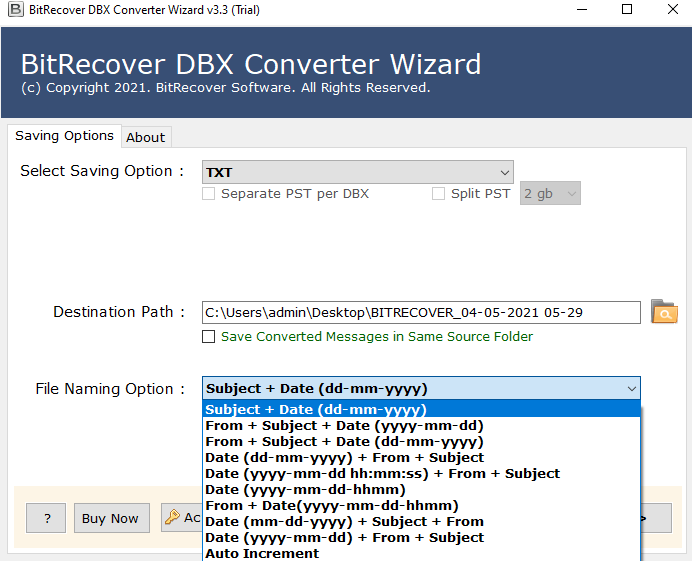Click the key icon on the Activate button

[172, 517]
